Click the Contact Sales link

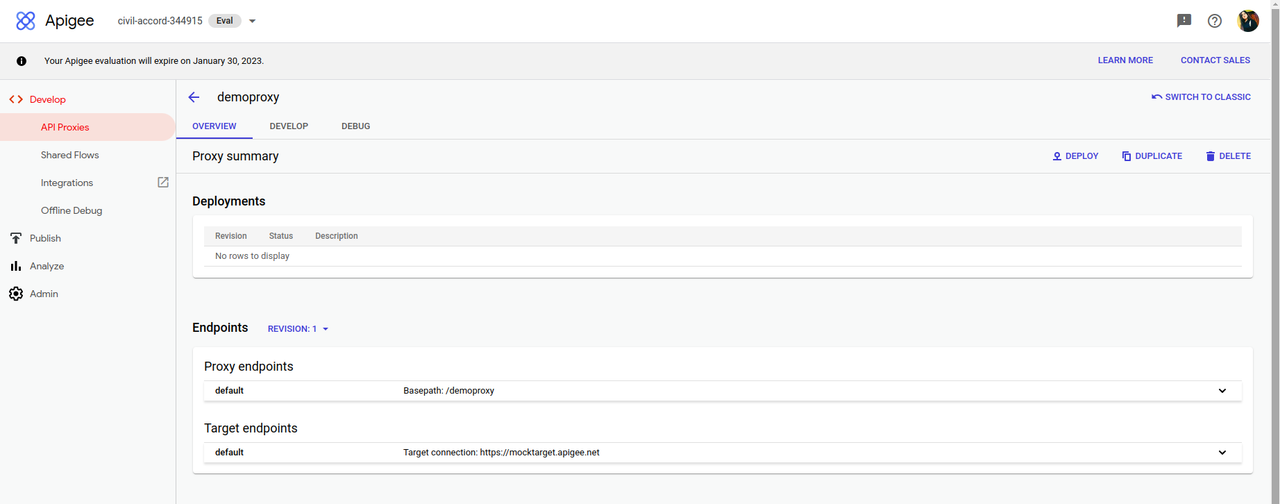[1215, 60]
